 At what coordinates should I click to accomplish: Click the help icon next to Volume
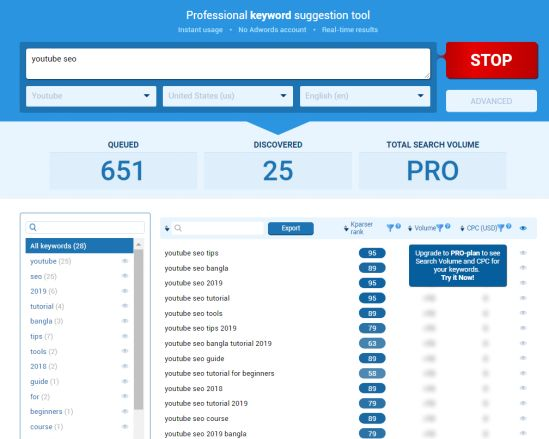447,226
